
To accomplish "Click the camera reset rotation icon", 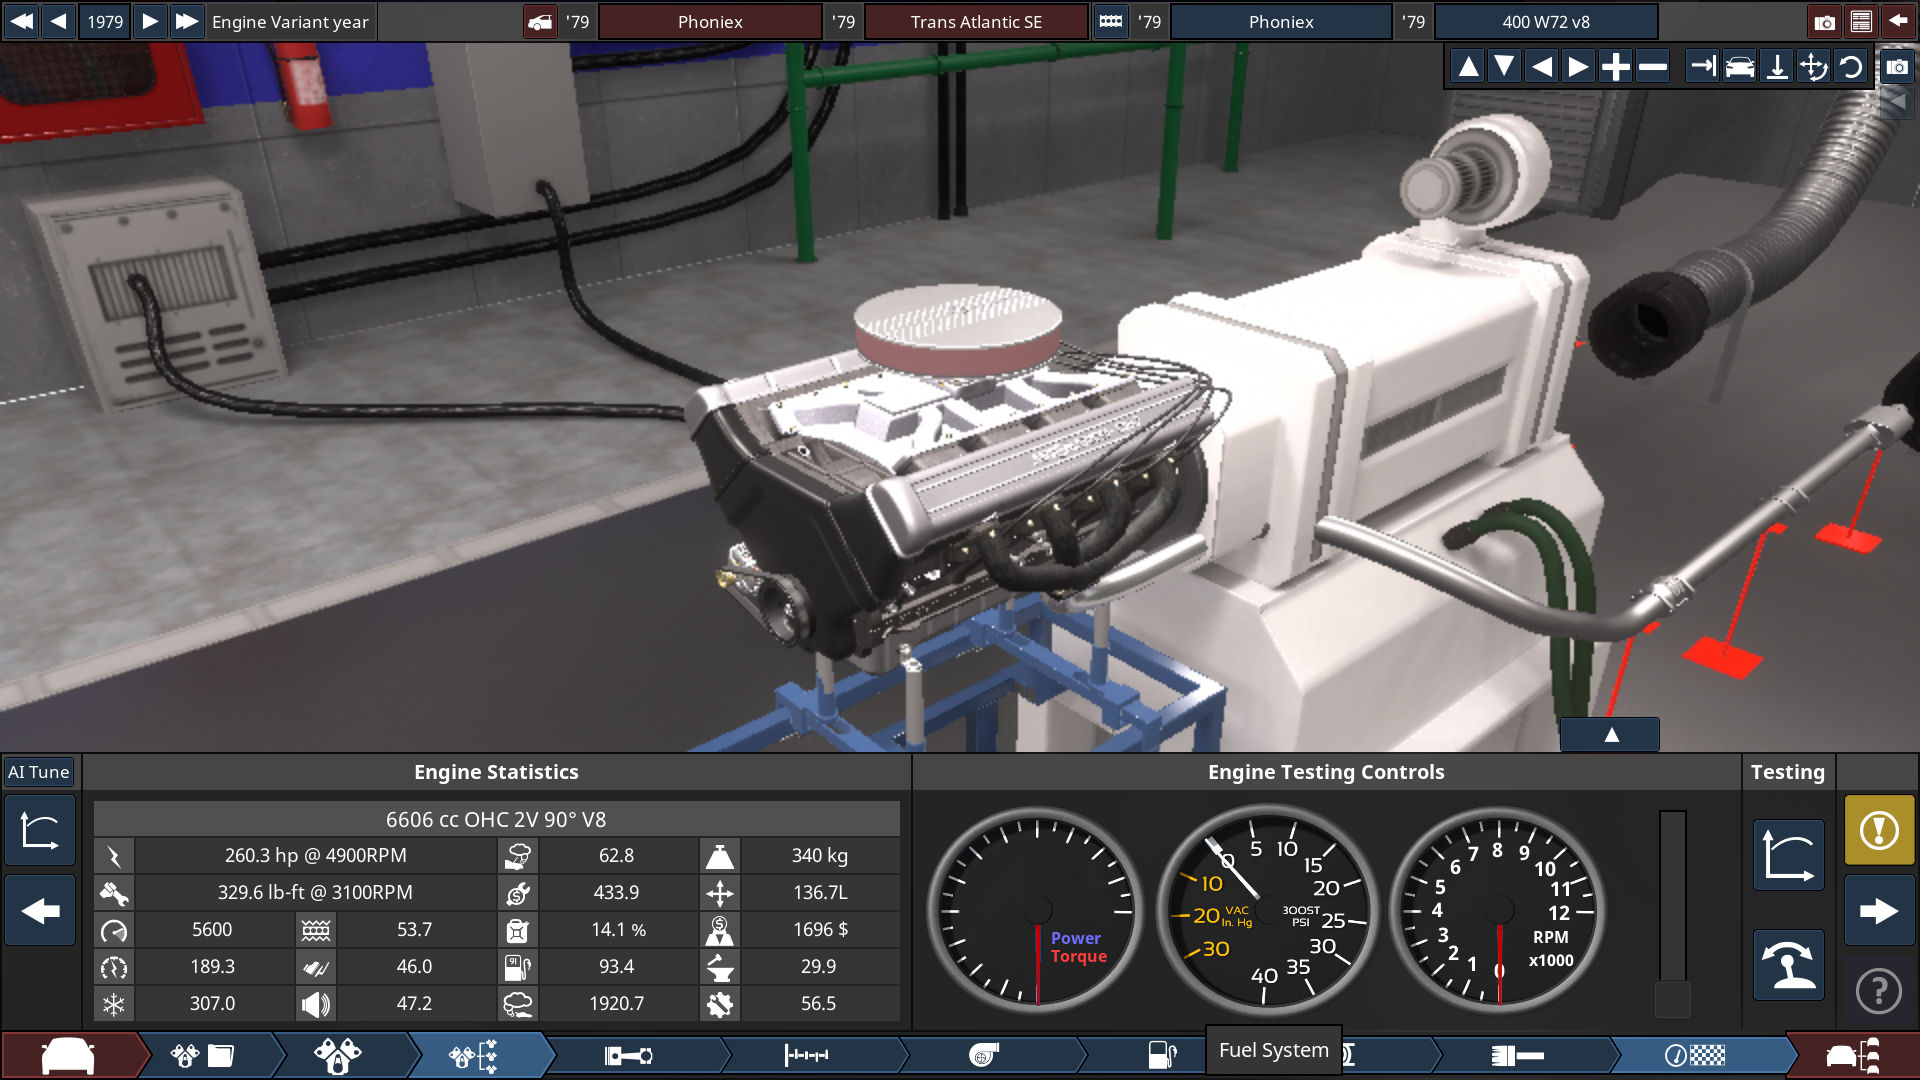I will coord(1851,67).
